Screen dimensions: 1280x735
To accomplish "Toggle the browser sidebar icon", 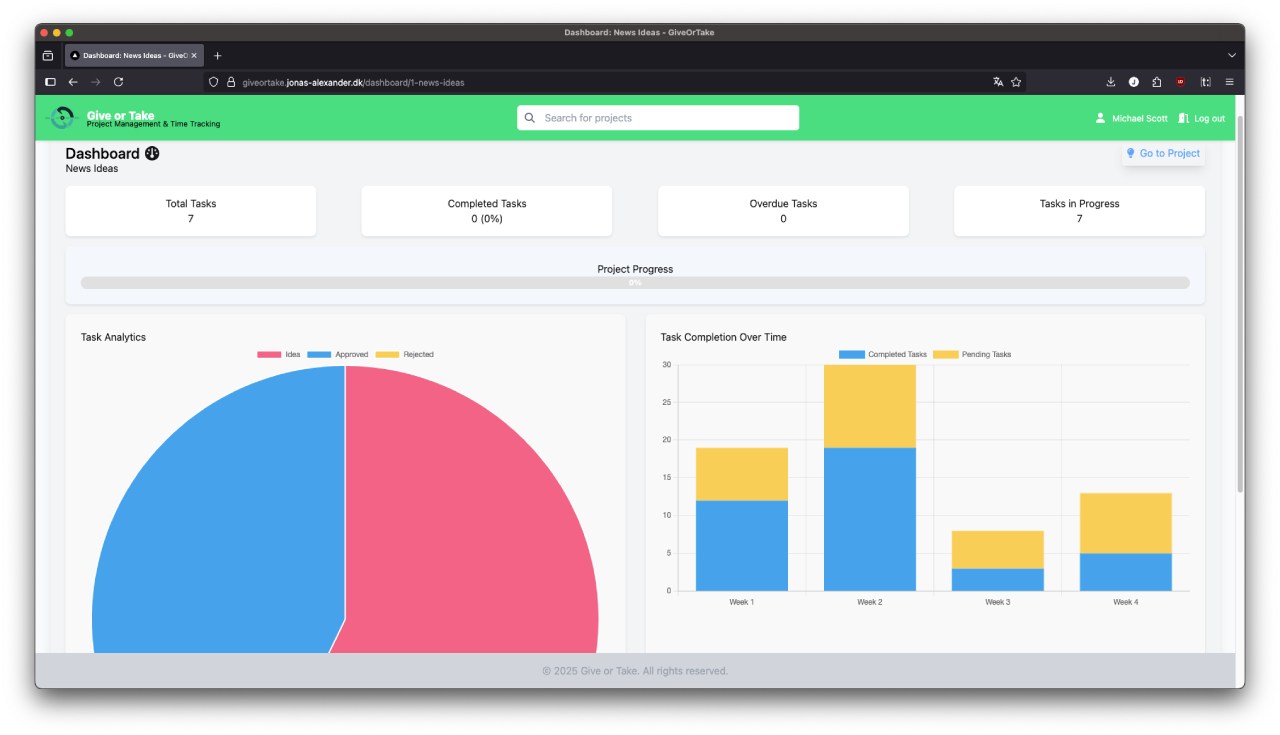I will click(x=50, y=82).
